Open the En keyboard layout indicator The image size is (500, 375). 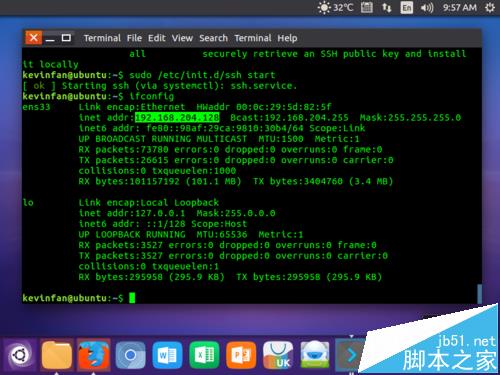(406, 7)
